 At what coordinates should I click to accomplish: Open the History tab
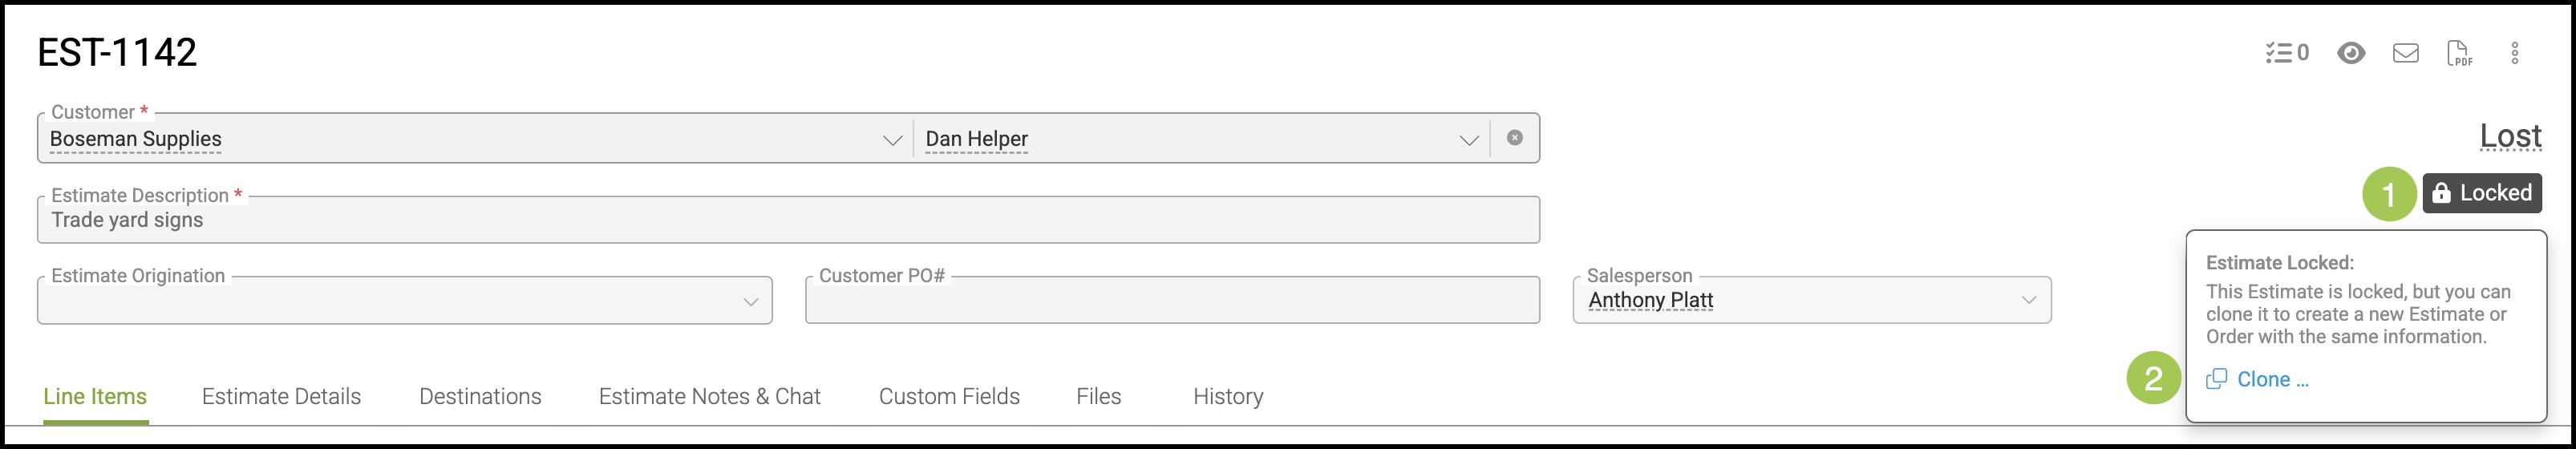coord(1228,396)
